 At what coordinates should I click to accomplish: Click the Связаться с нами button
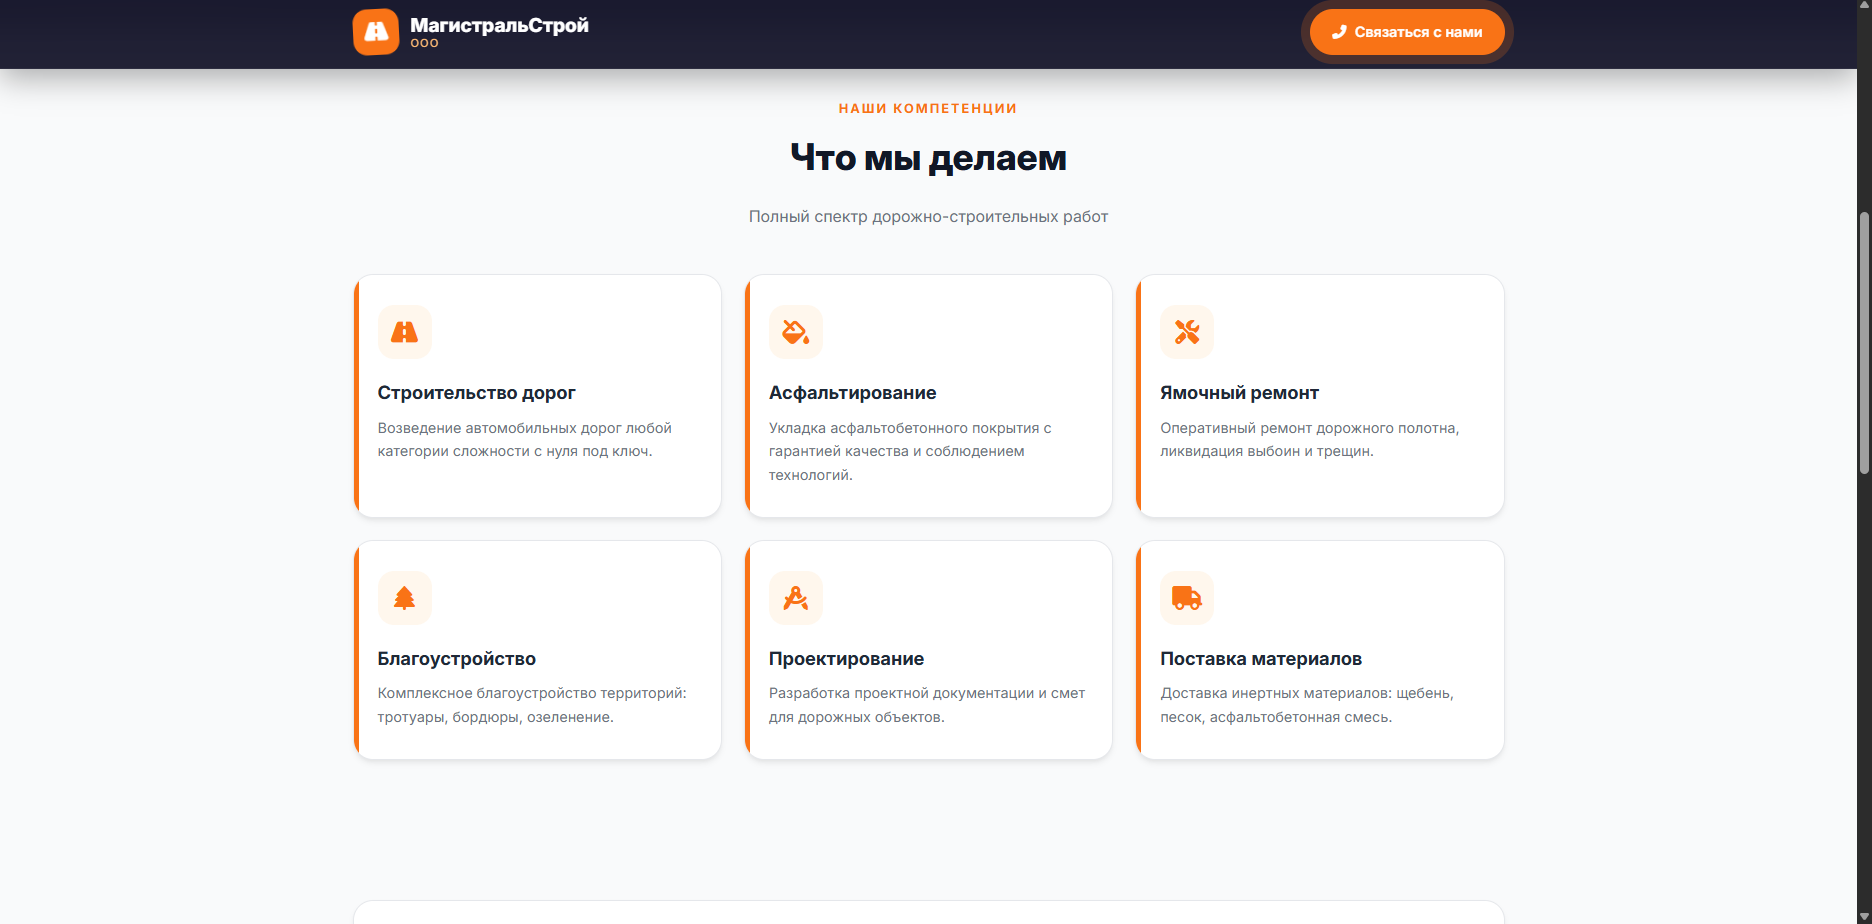[x=1407, y=32]
